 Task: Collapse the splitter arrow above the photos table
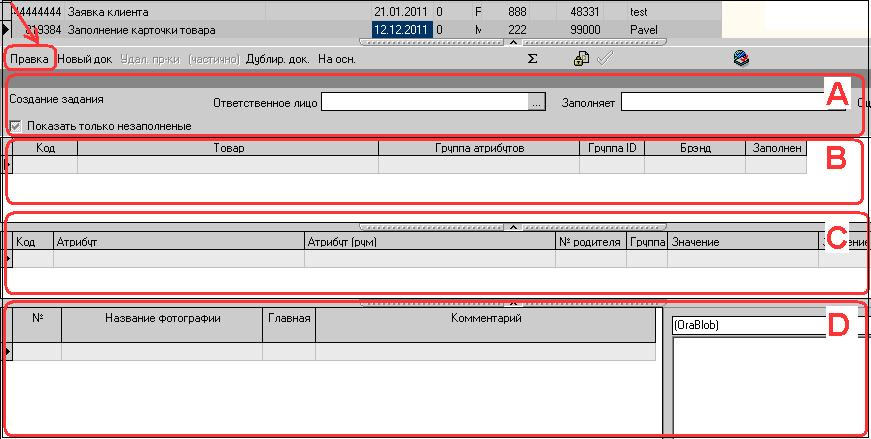(514, 303)
